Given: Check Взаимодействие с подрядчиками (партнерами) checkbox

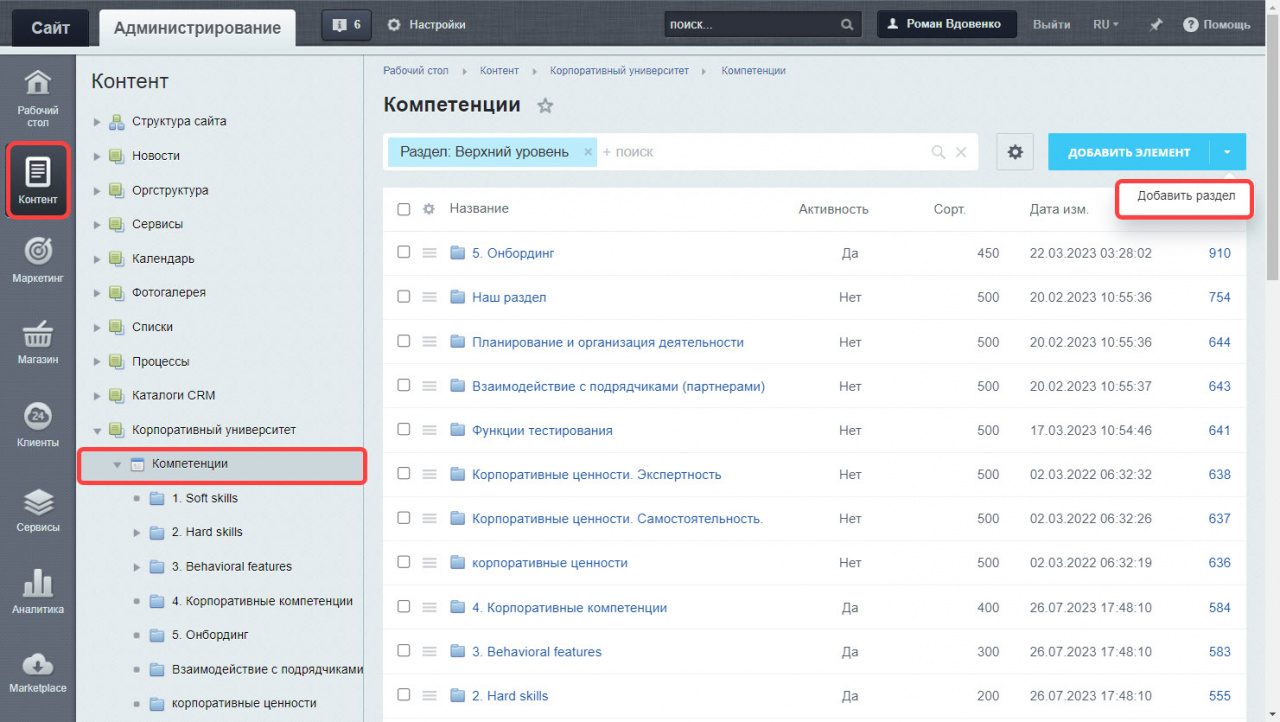Looking at the screenshot, I should click(404, 385).
